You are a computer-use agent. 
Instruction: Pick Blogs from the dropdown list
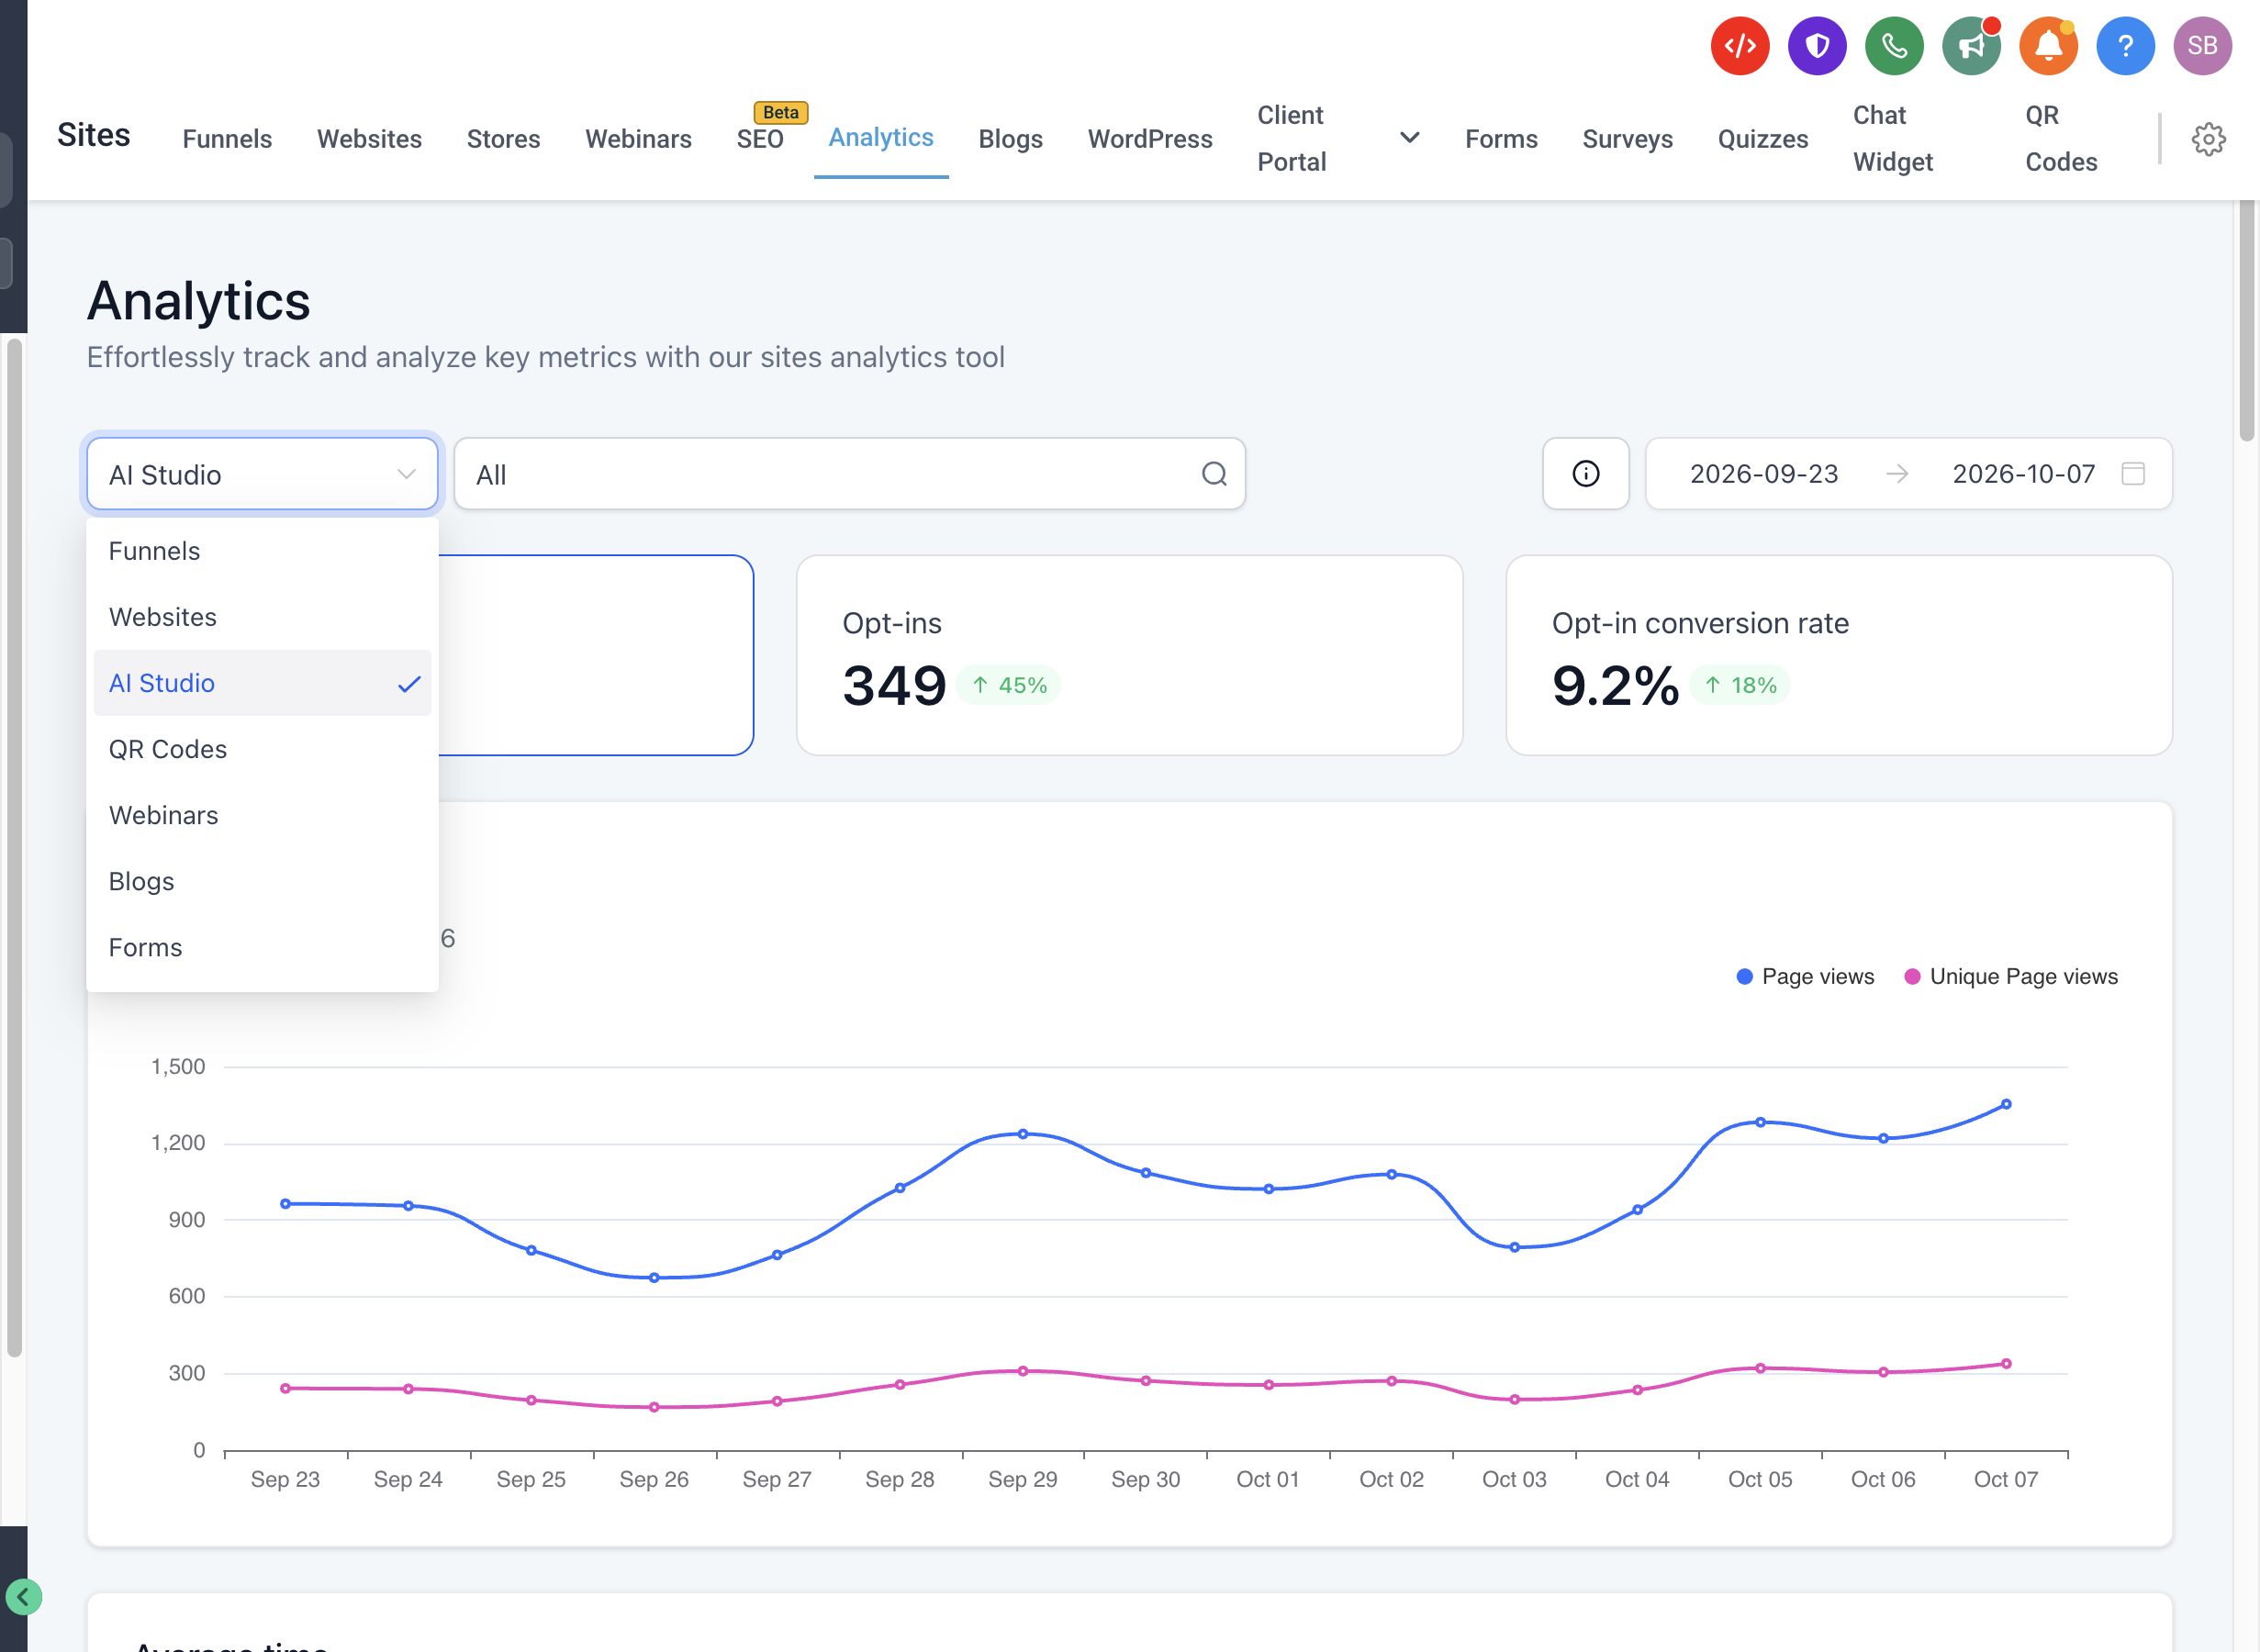(x=262, y=881)
